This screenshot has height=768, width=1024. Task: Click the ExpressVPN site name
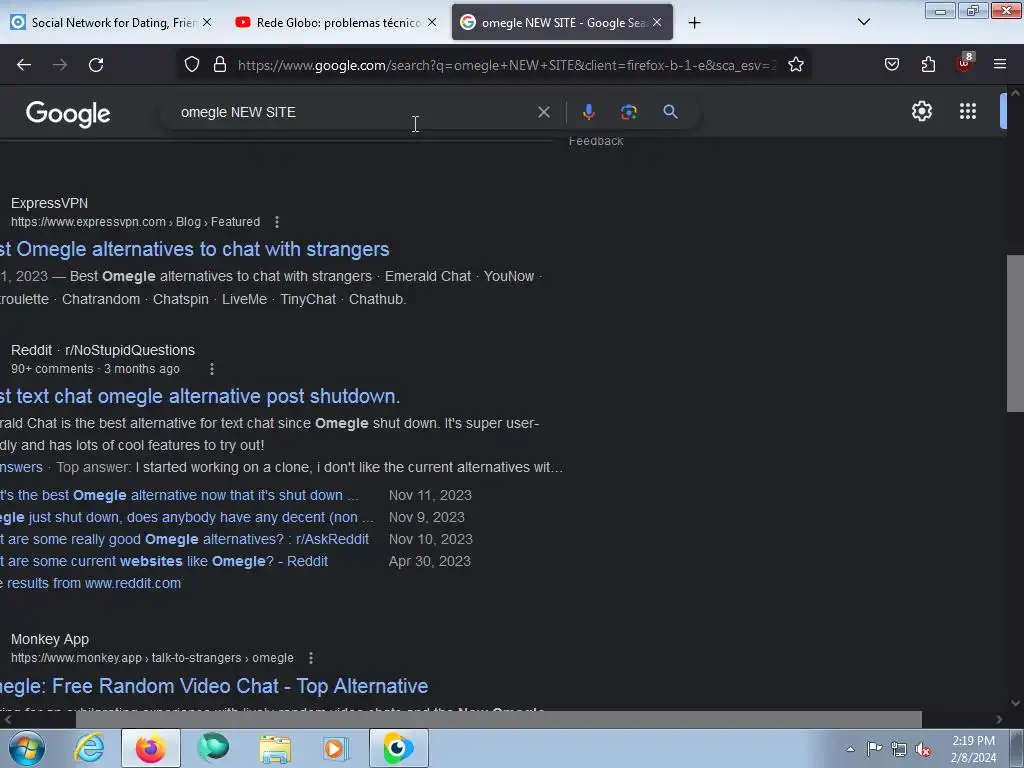tap(49, 203)
